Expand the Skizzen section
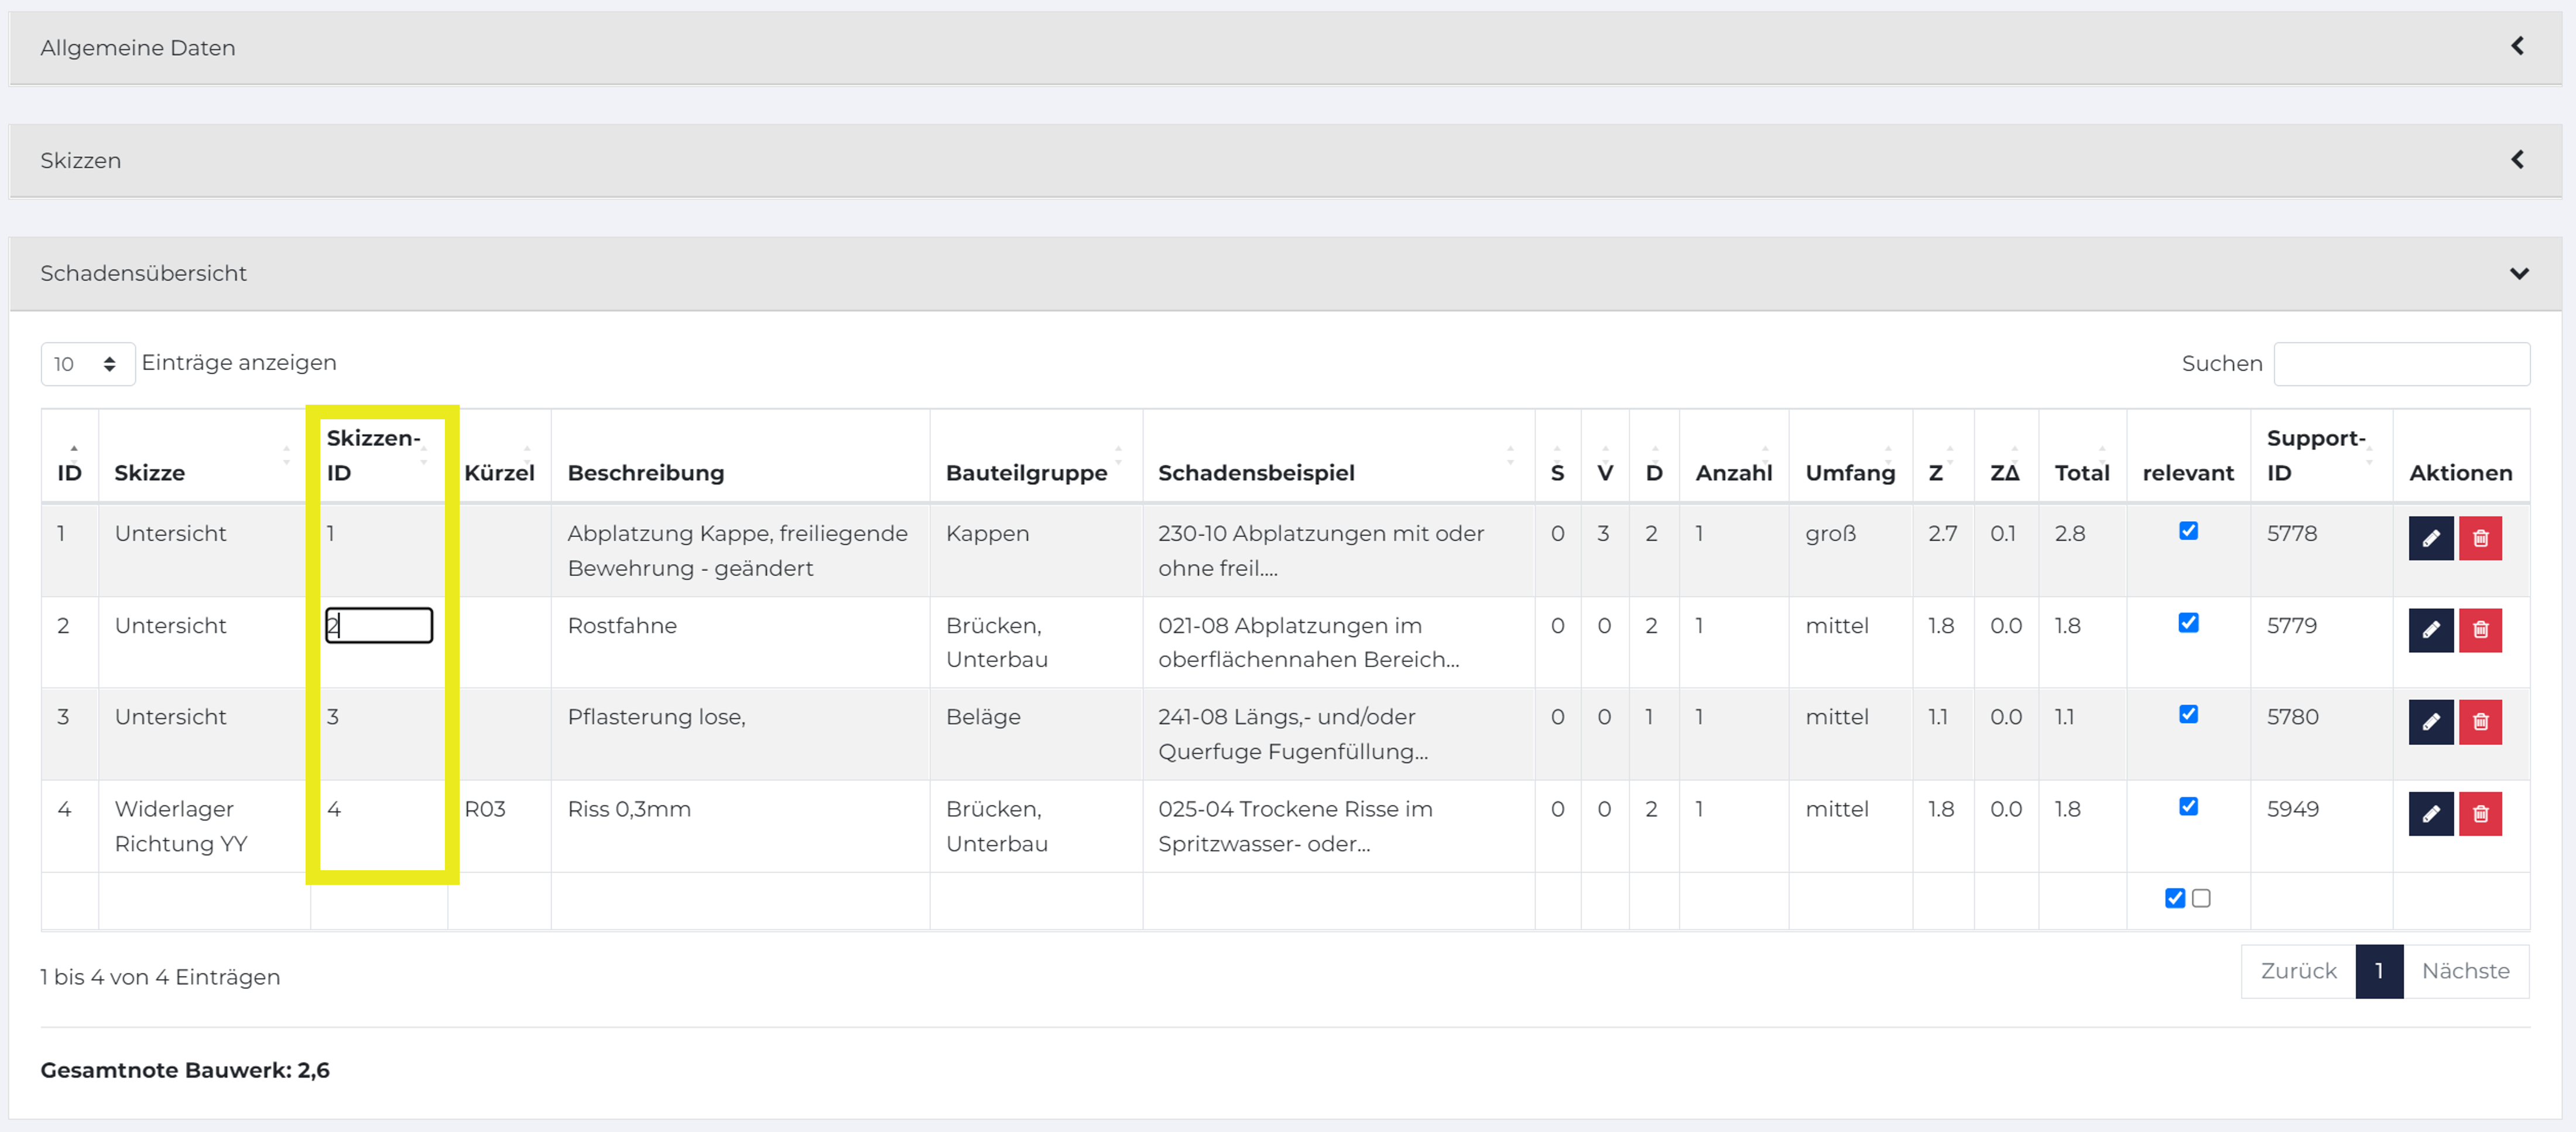The height and width of the screenshot is (1132, 2576). (x=2517, y=159)
